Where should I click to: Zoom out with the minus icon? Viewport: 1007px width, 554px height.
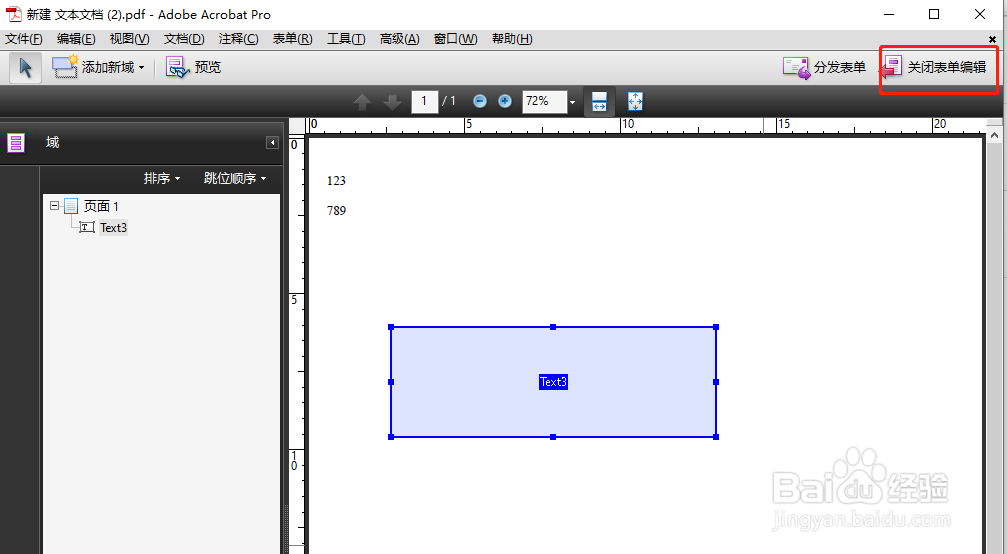[480, 101]
